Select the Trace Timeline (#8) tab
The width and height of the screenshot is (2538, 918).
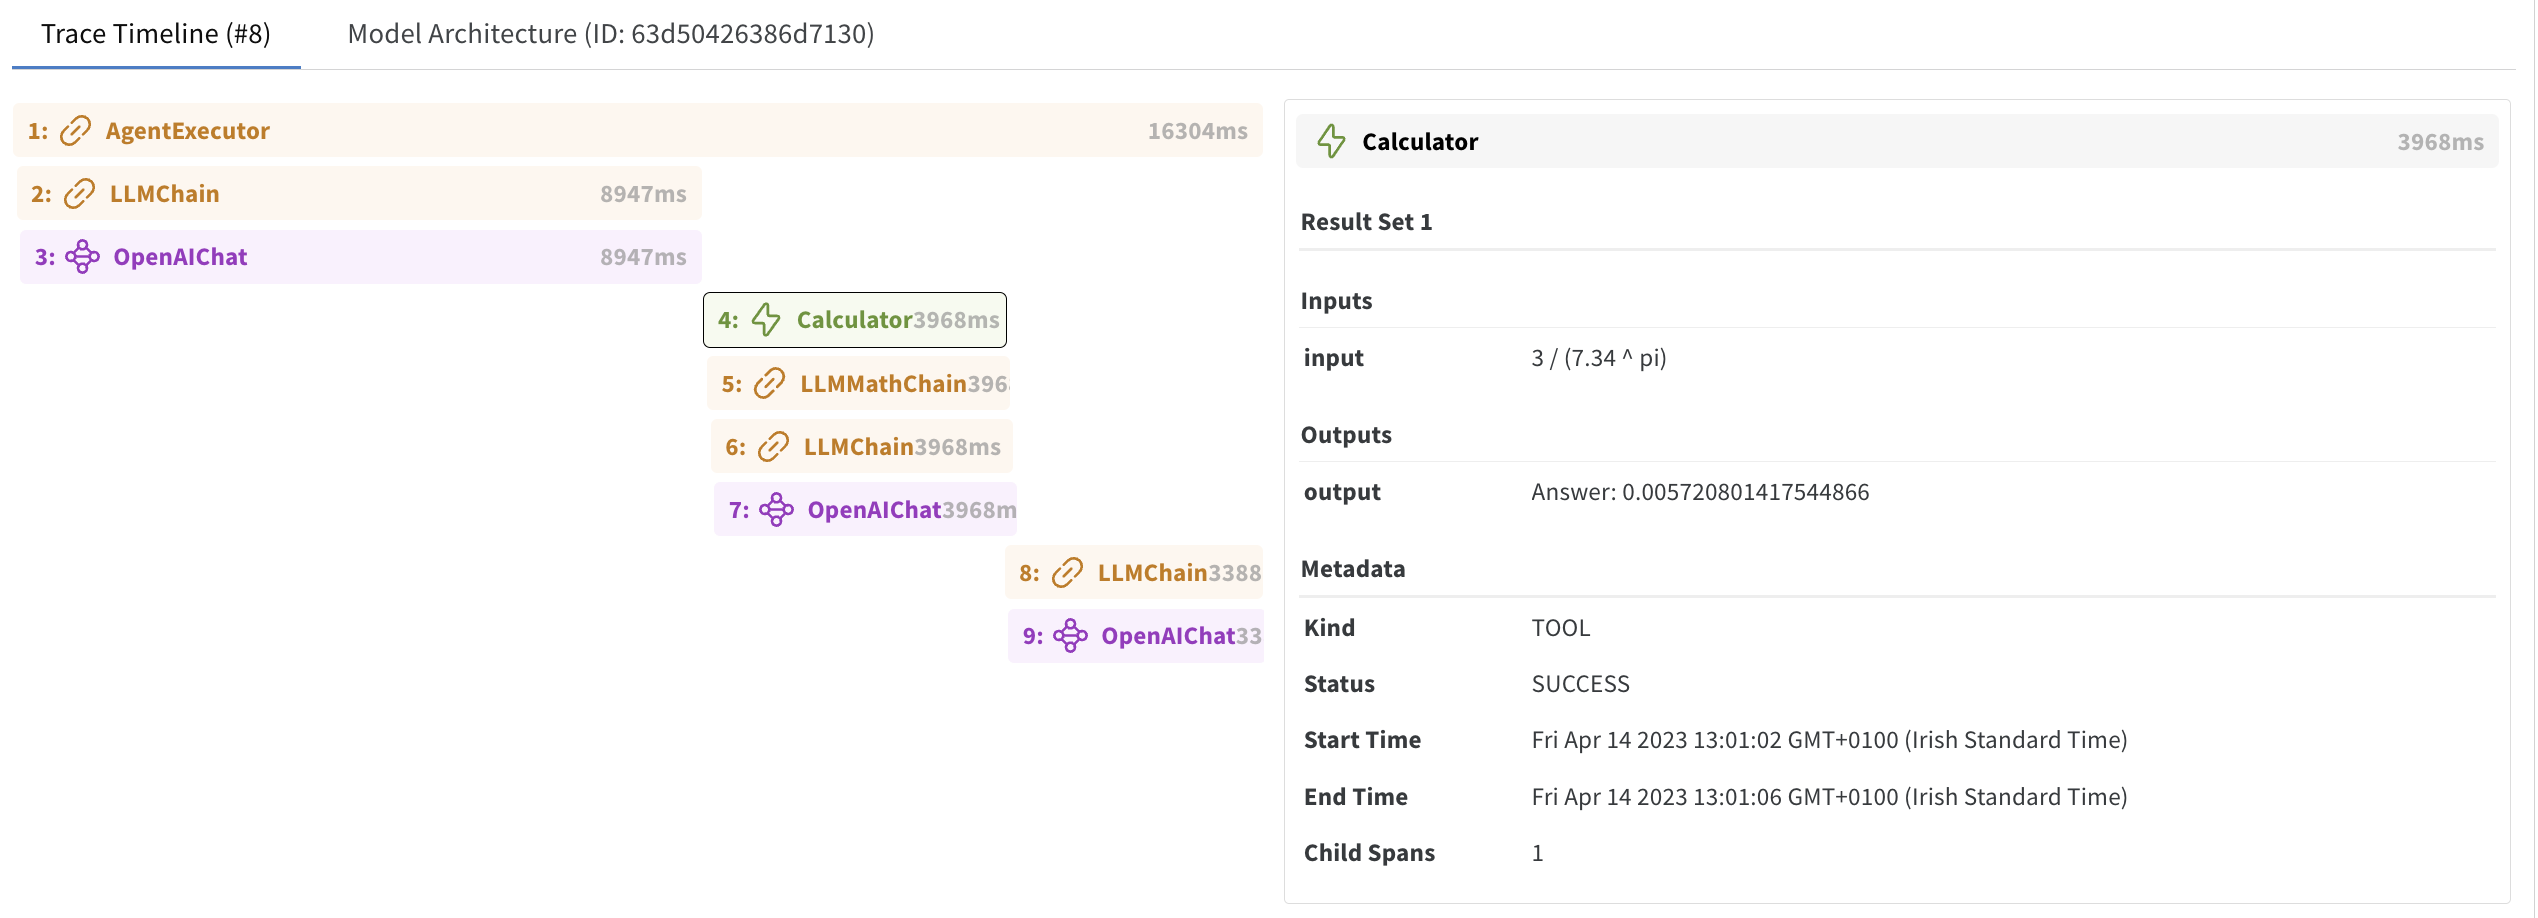(156, 34)
